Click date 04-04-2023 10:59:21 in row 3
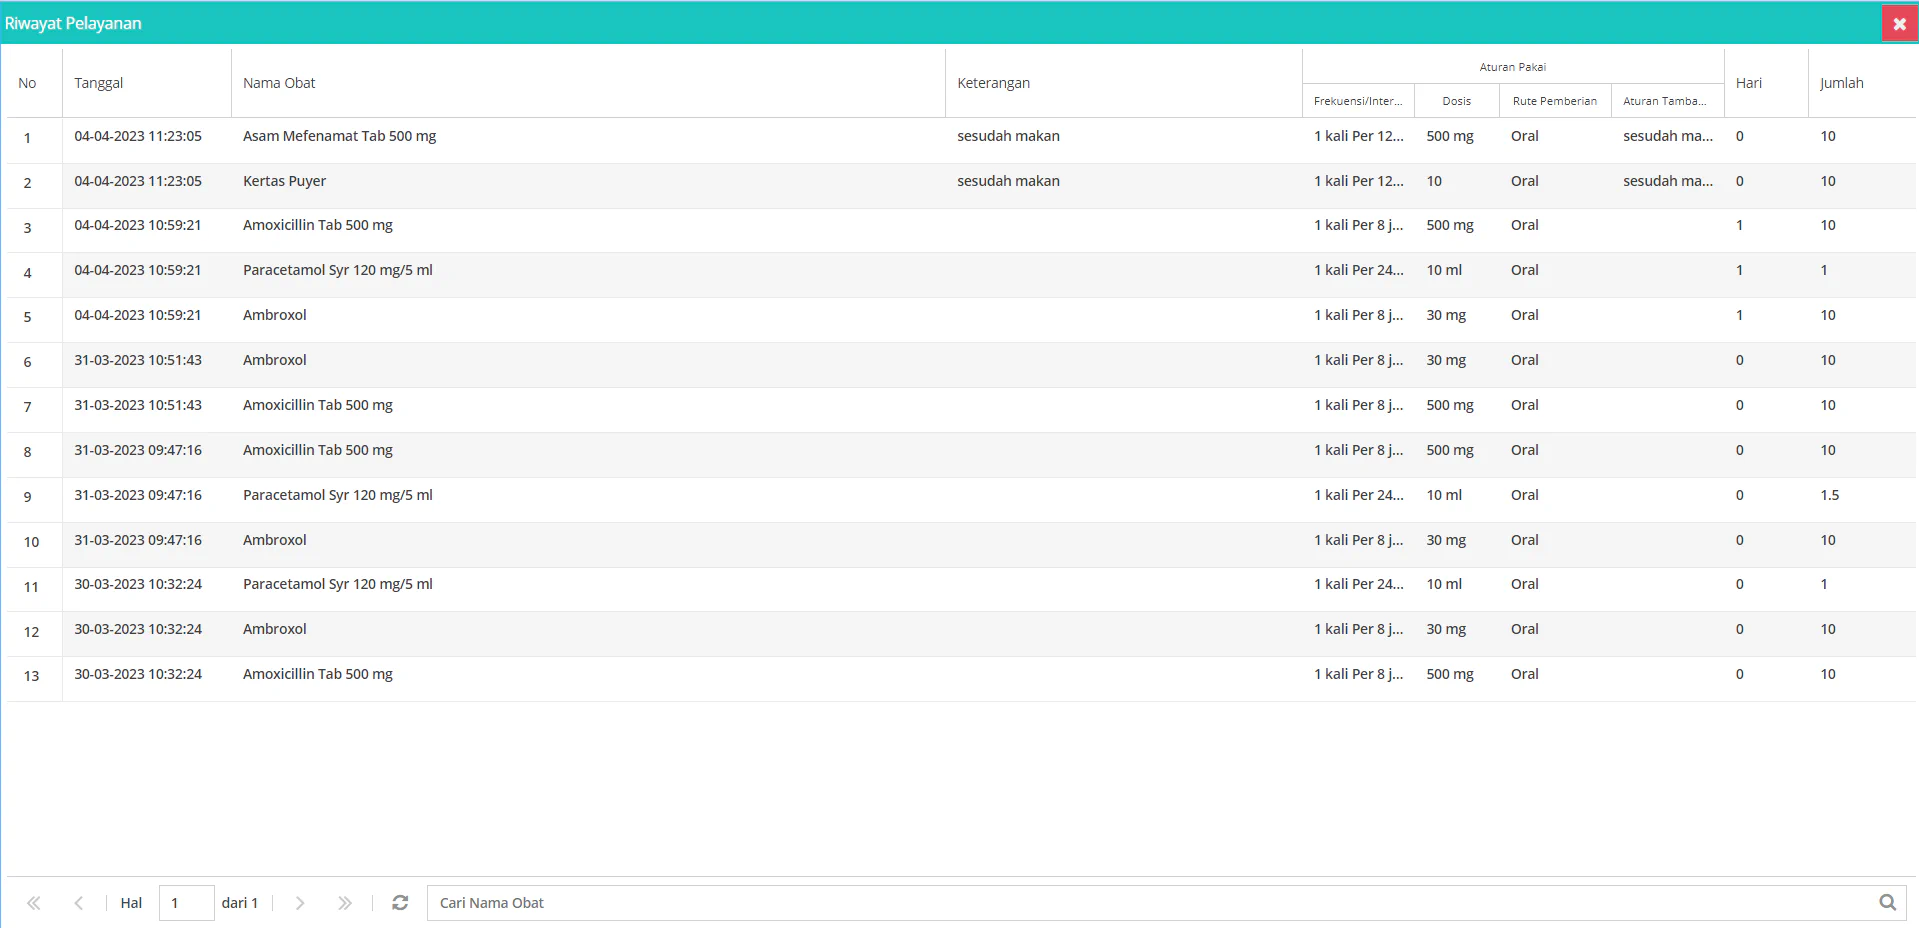 pyautogui.click(x=138, y=225)
